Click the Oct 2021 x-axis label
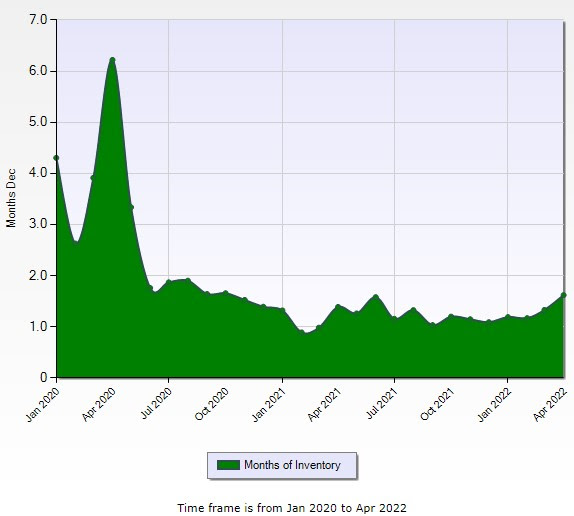Screen dimensions: 574x516 (437, 404)
